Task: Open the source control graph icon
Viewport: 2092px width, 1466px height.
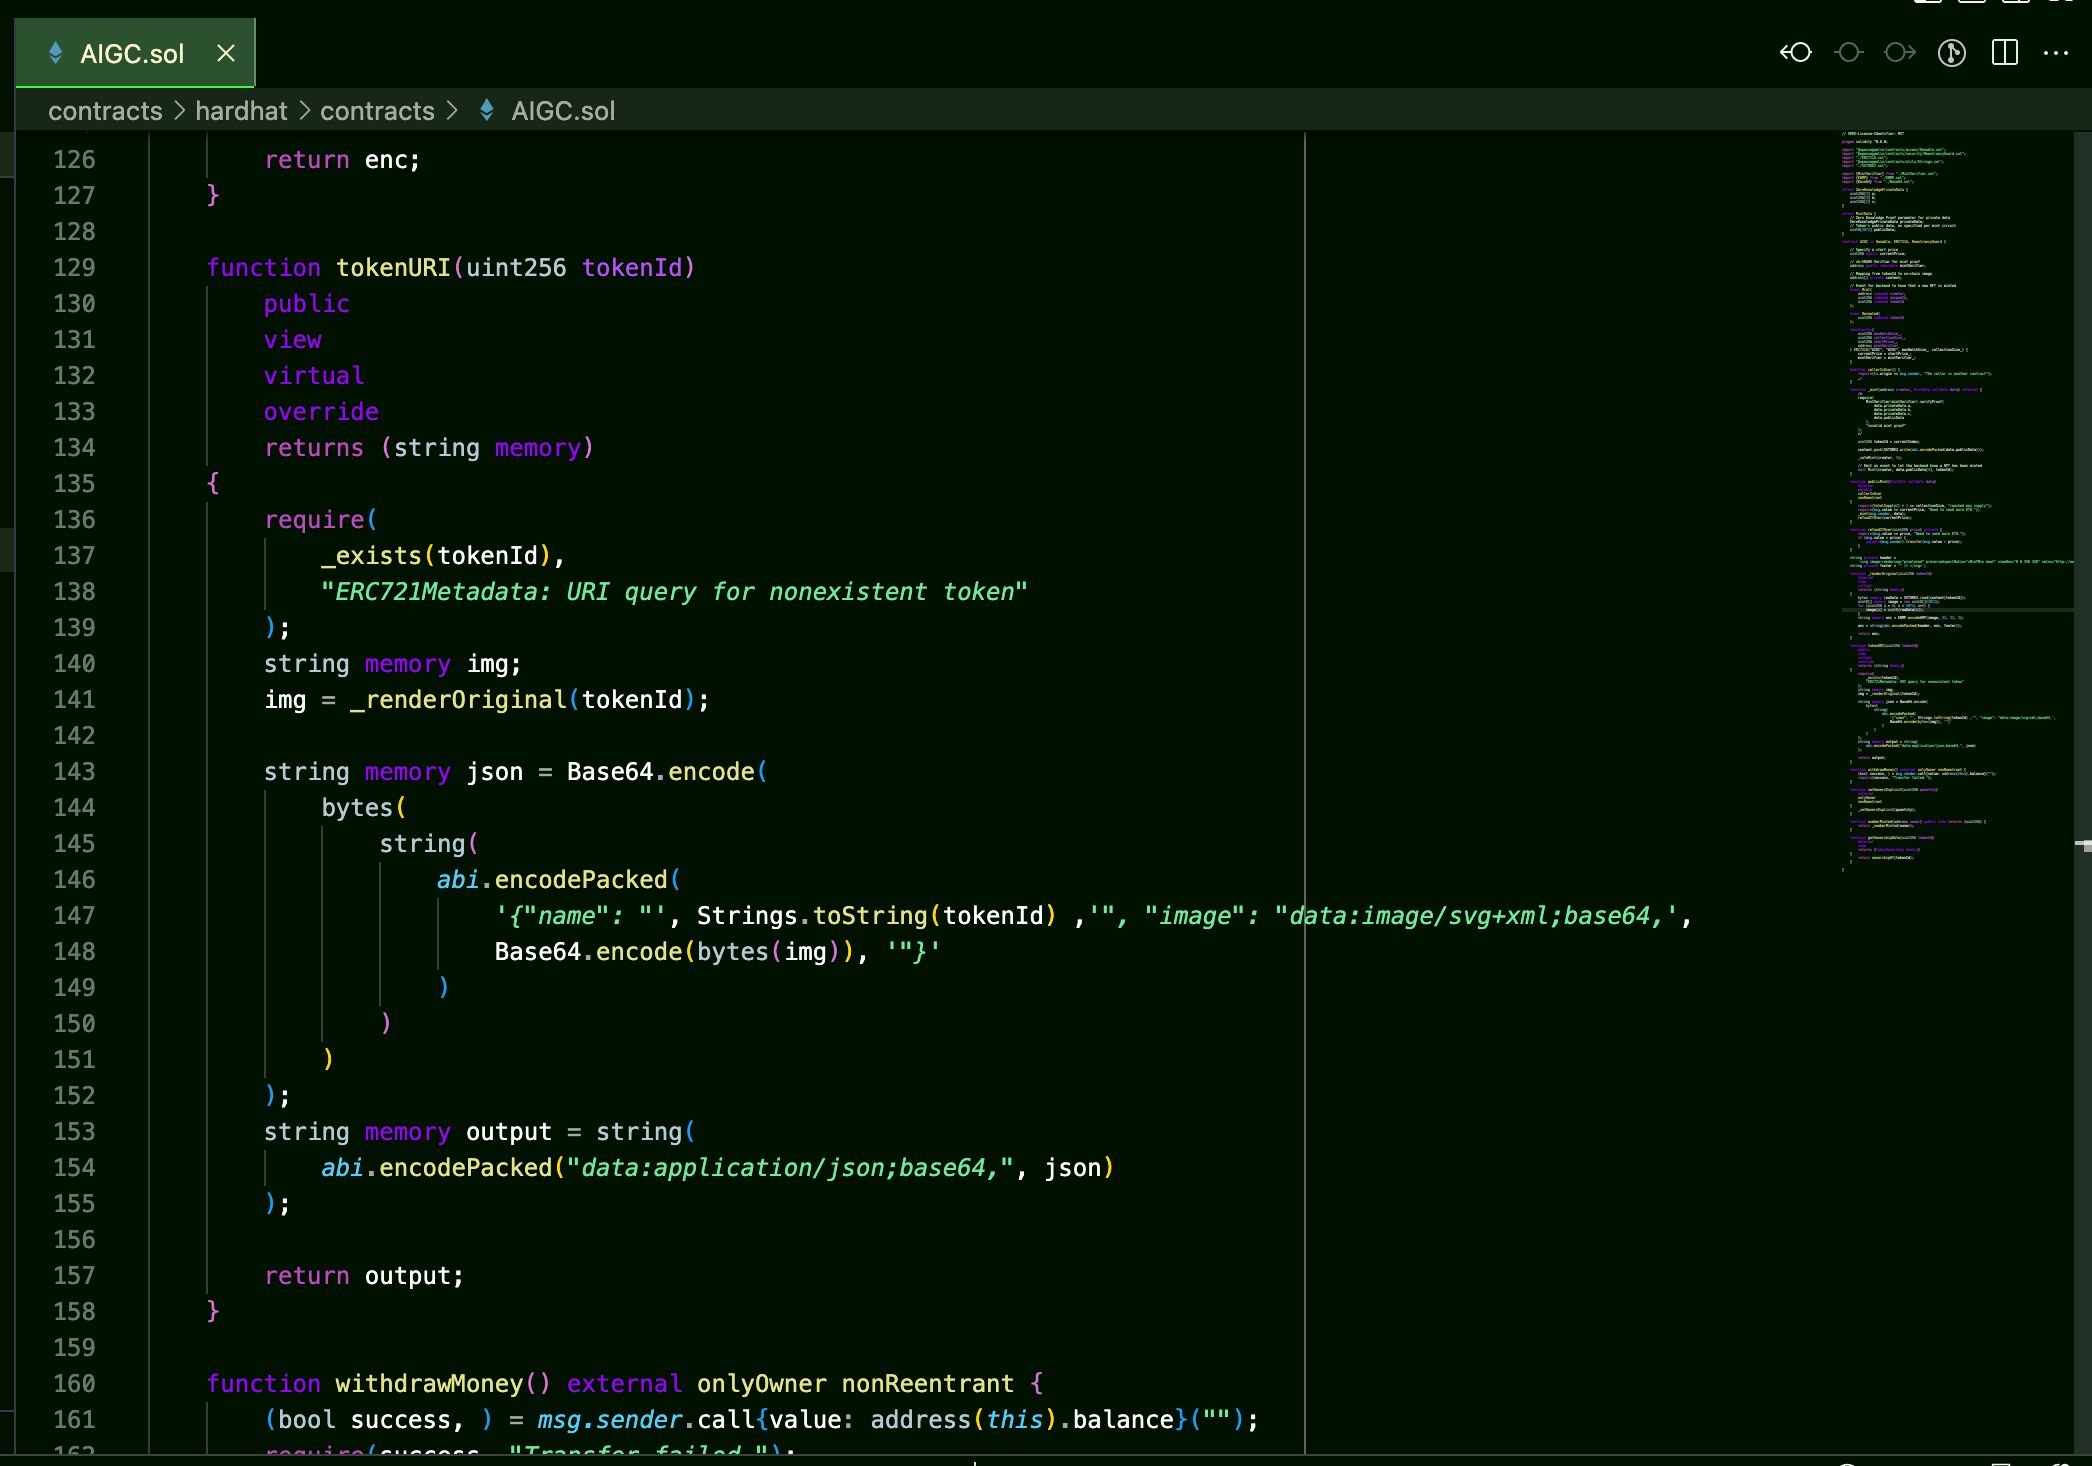Action: tap(1952, 52)
